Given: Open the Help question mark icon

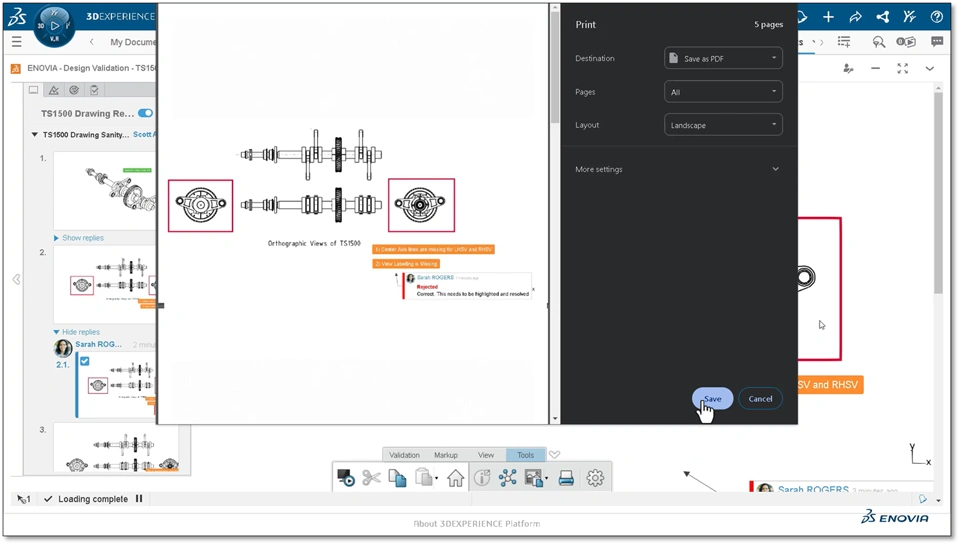Looking at the screenshot, I should coord(937,17).
